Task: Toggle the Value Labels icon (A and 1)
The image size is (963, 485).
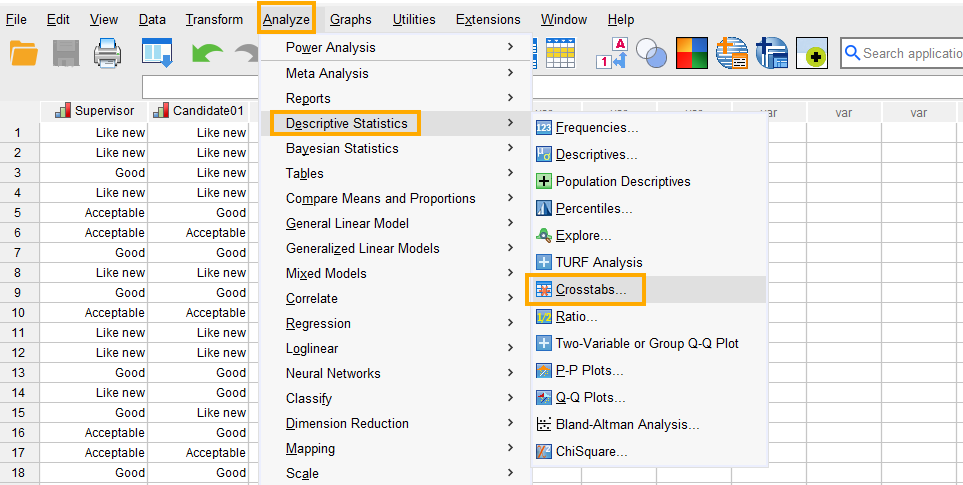Action: [612, 53]
